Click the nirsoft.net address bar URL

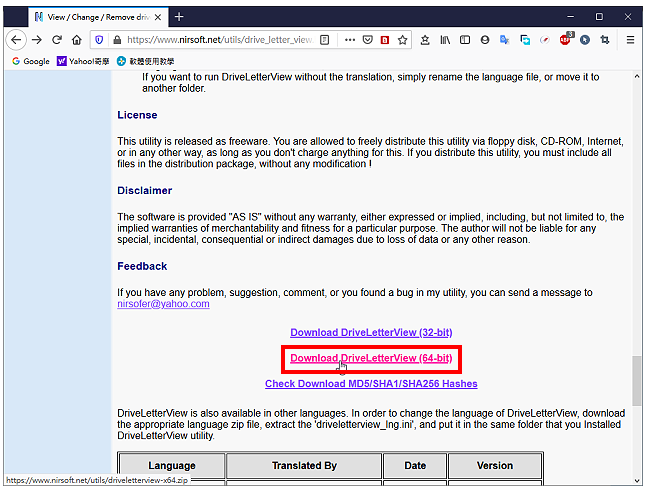point(220,40)
